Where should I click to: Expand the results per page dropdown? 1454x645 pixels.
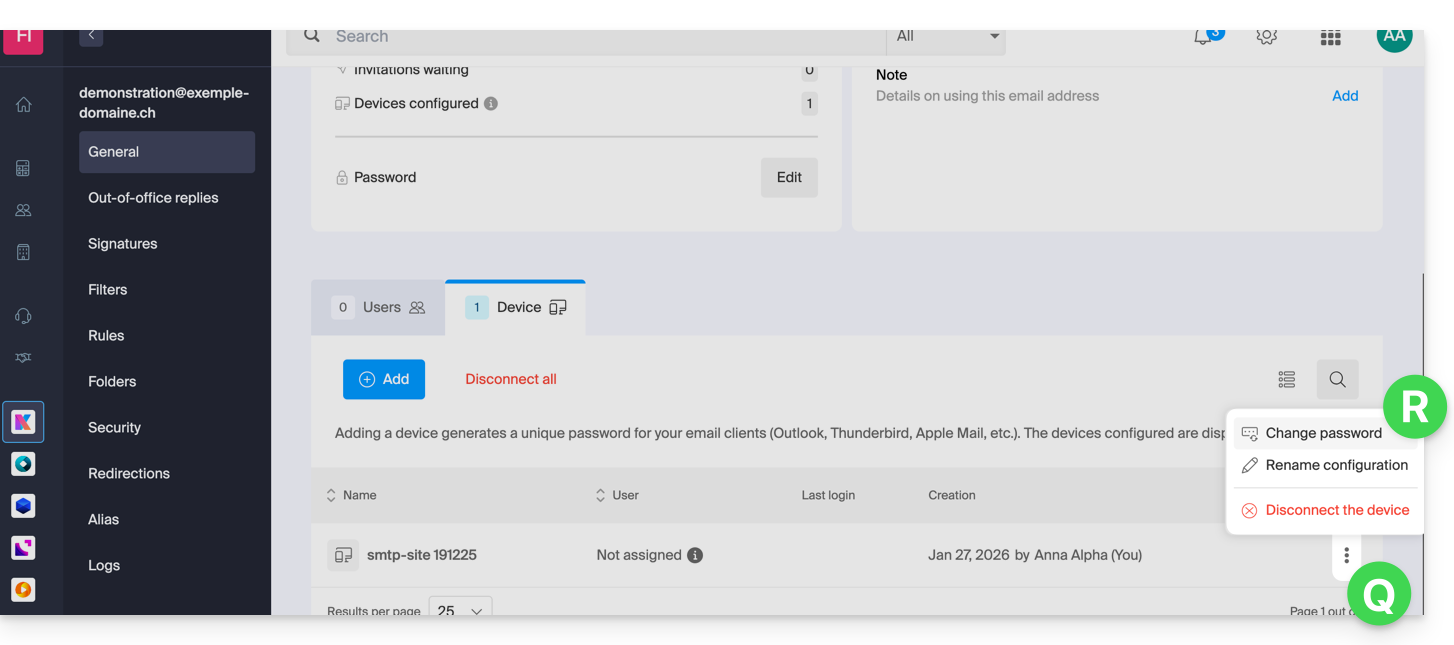[x=460, y=610]
